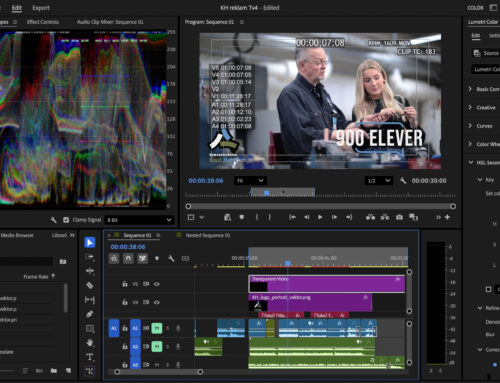Screen dimensions: 500x383
Task: Open the 8 Bit scope depth dropdown
Action: [x=139, y=220]
